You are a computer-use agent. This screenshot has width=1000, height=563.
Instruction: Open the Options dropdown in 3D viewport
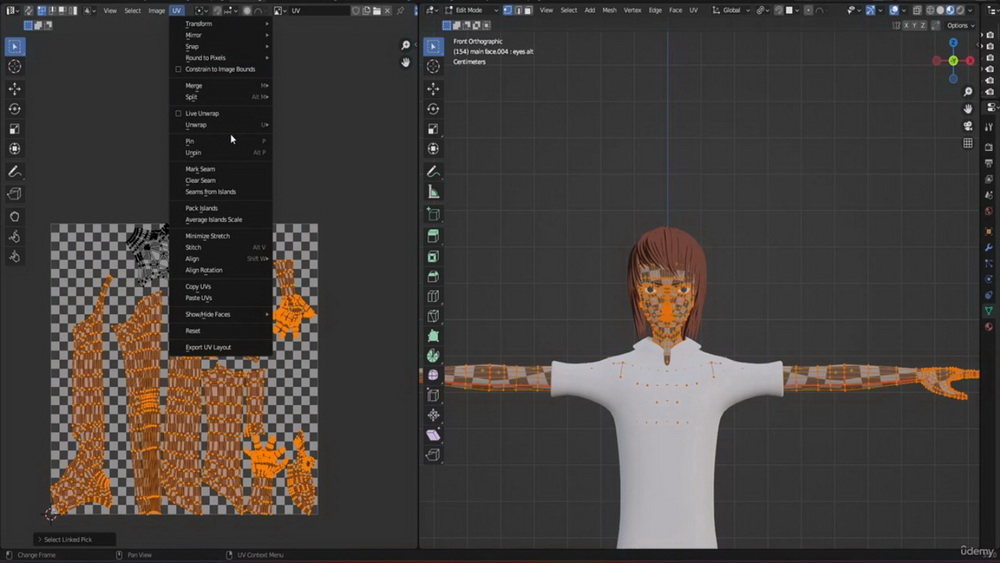pos(960,26)
